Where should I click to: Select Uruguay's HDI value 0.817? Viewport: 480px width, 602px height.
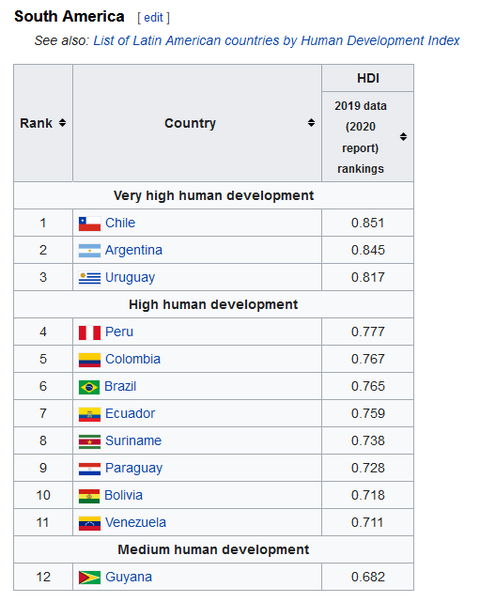tap(368, 277)
